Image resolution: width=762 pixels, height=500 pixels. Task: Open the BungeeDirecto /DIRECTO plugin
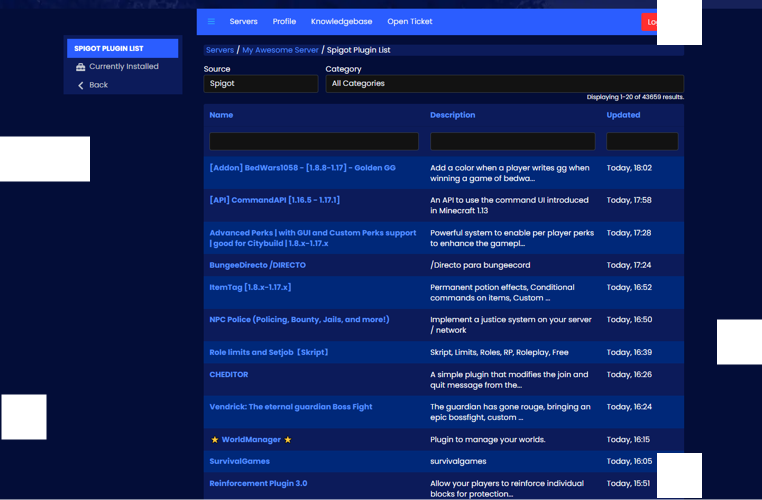257,265
